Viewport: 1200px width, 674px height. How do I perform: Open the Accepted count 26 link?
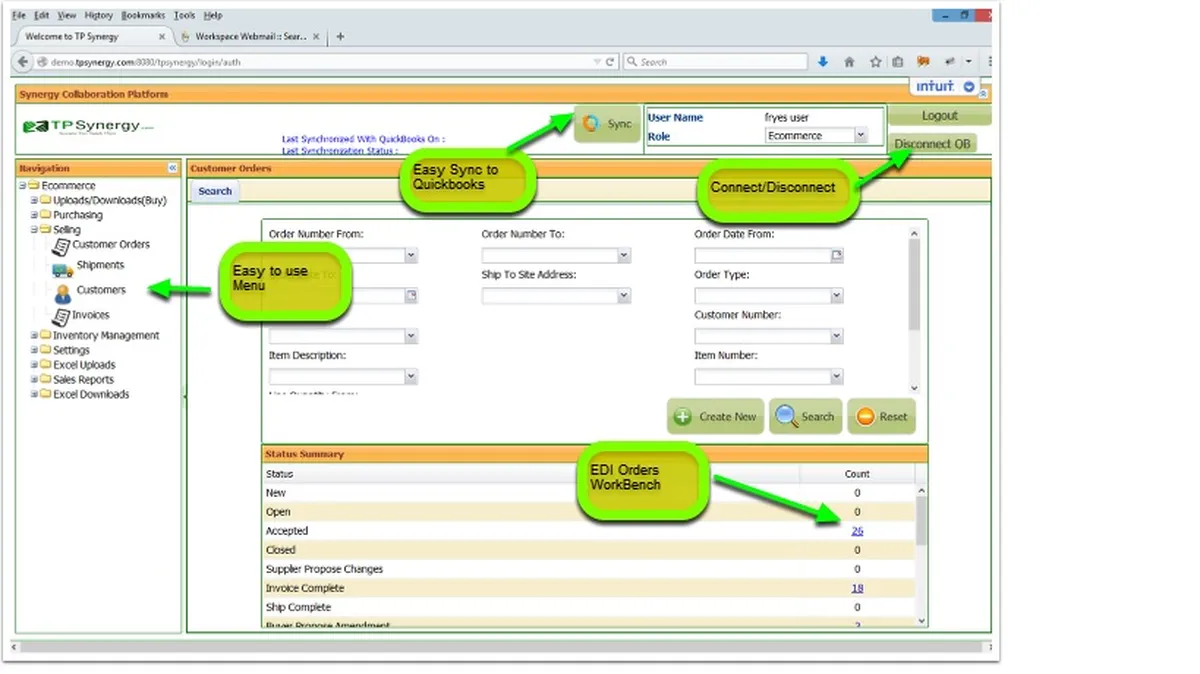[857, 531]
